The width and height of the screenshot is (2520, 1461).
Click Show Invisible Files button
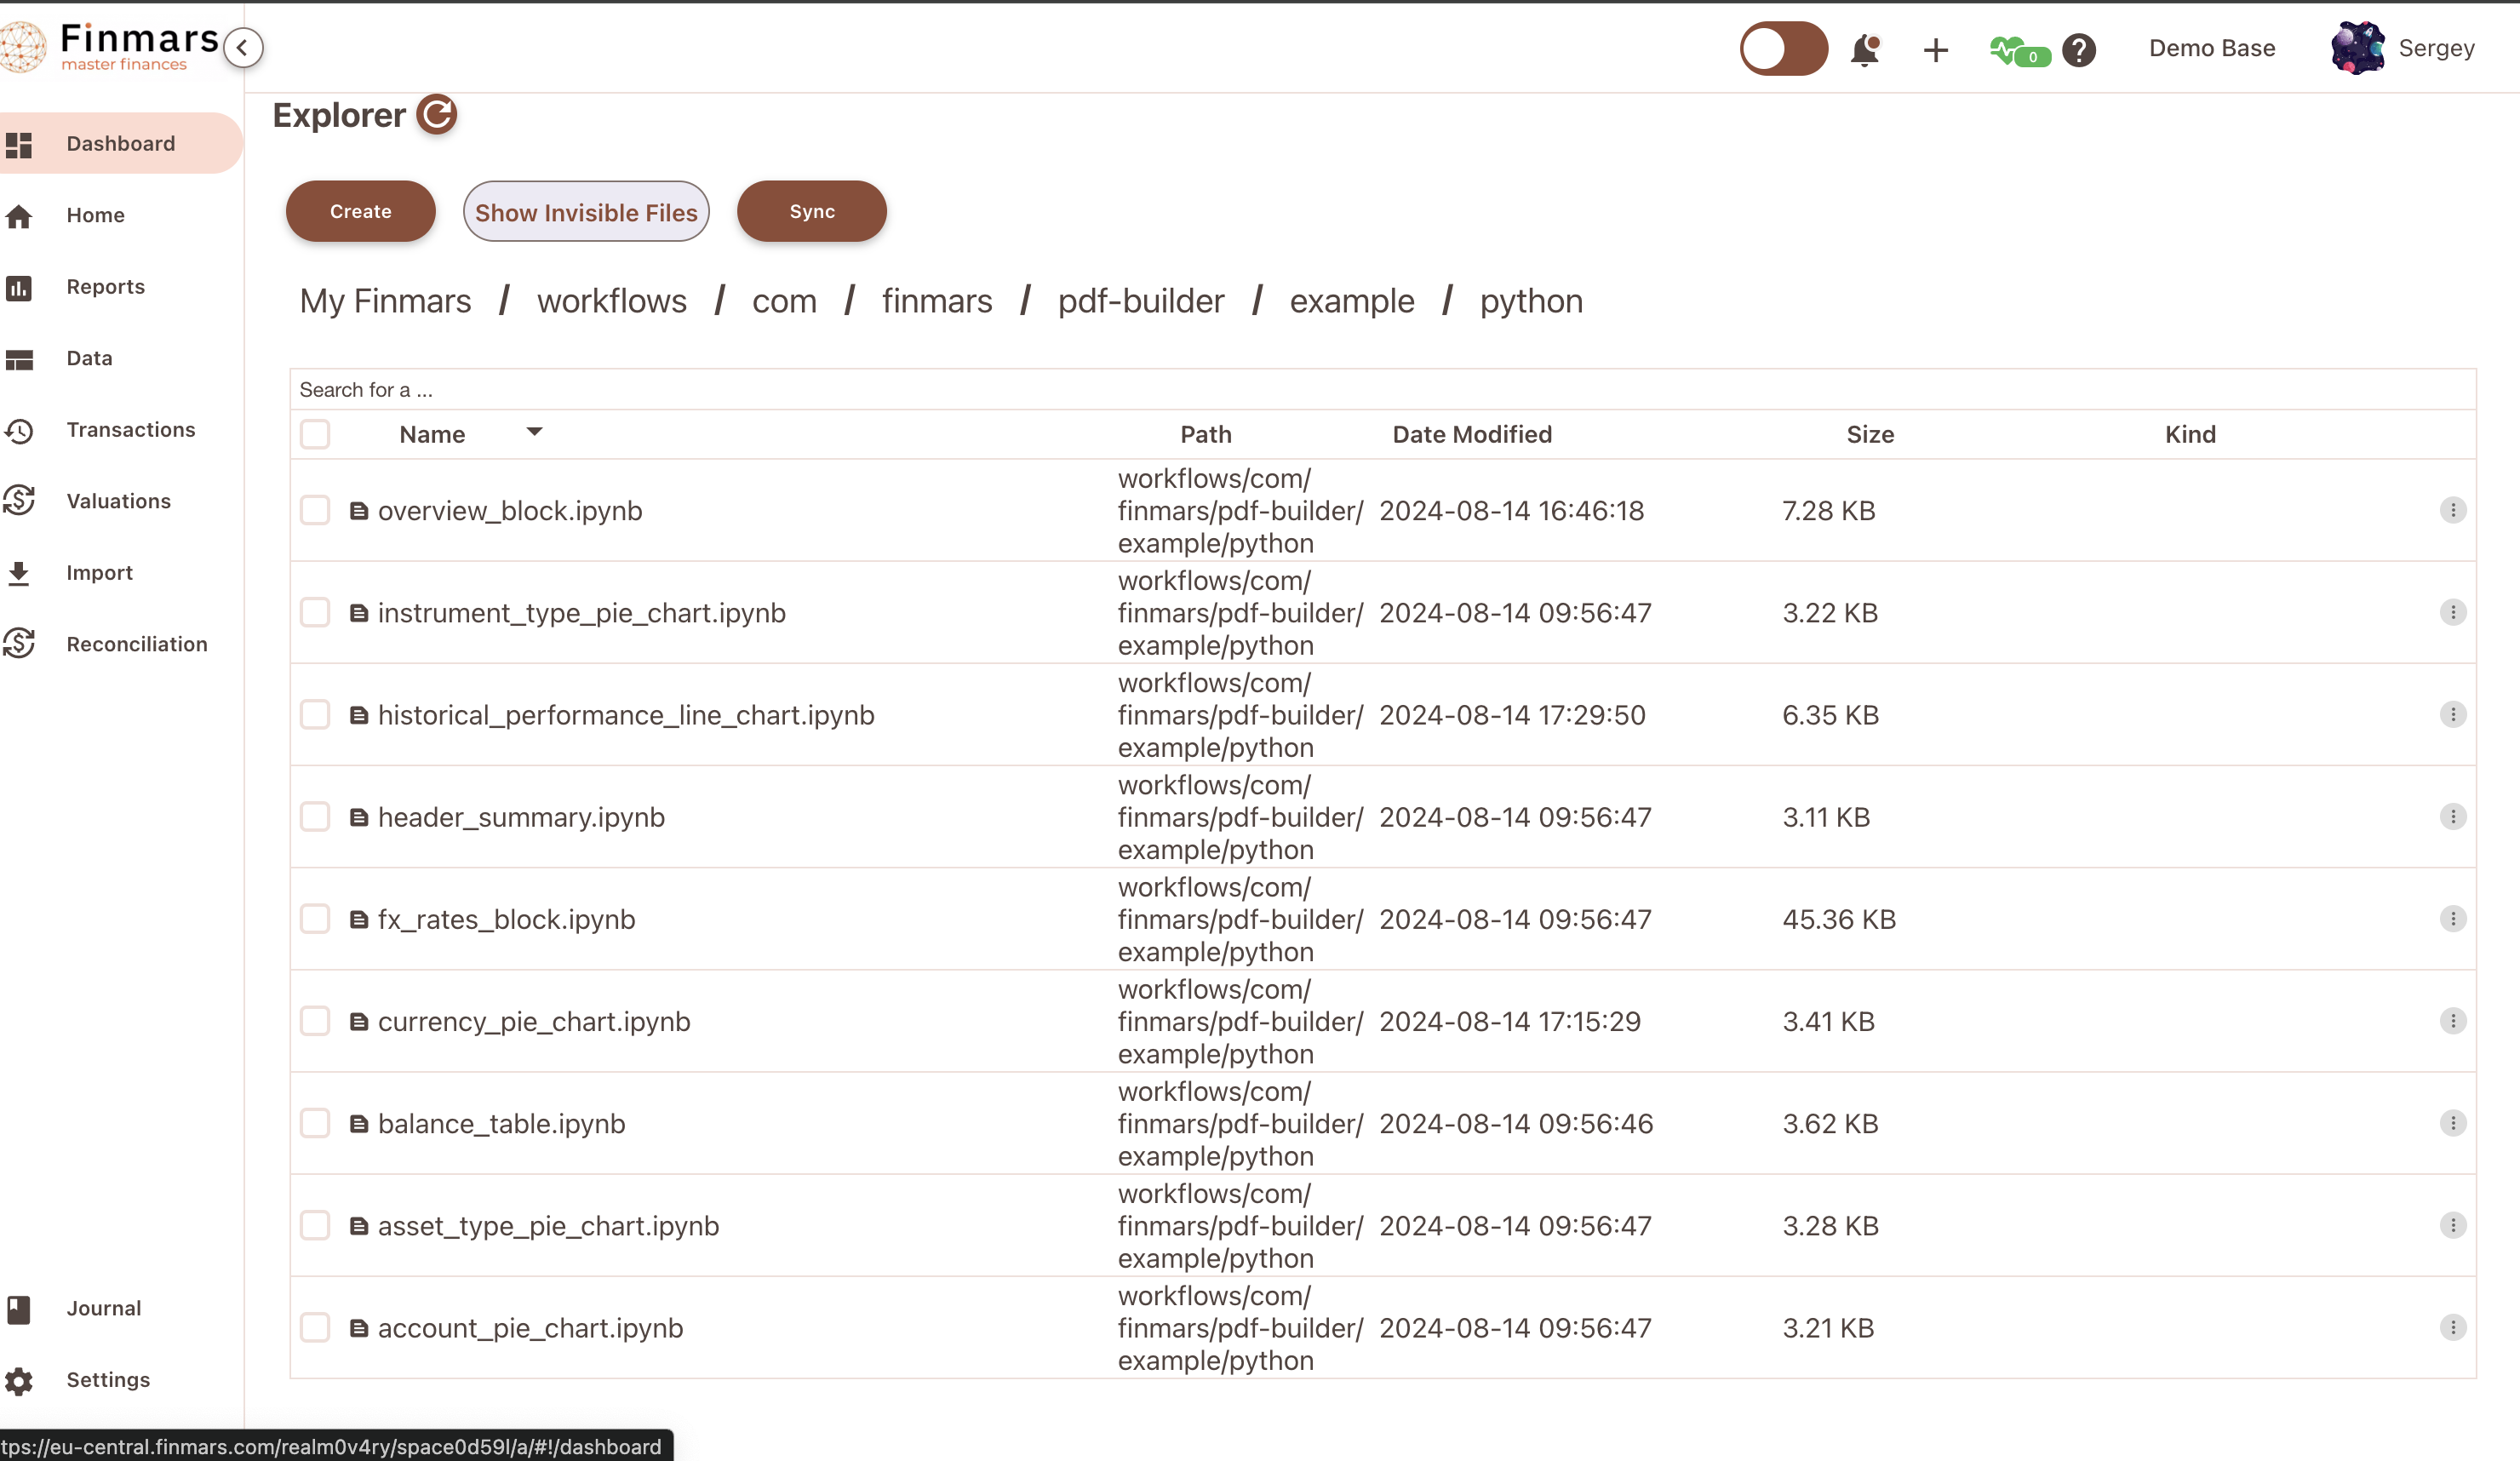586,212
